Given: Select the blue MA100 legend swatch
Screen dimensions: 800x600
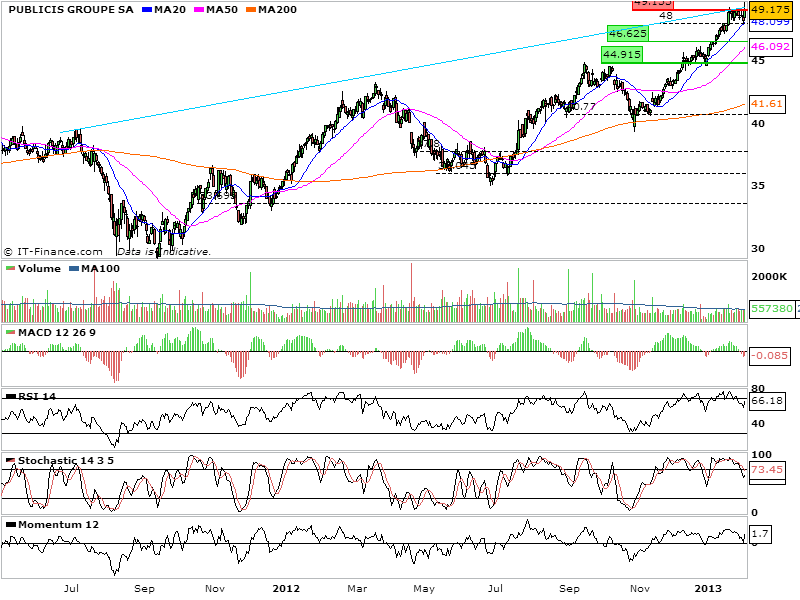Looking at the screenshot, I should tap(74, 268).
